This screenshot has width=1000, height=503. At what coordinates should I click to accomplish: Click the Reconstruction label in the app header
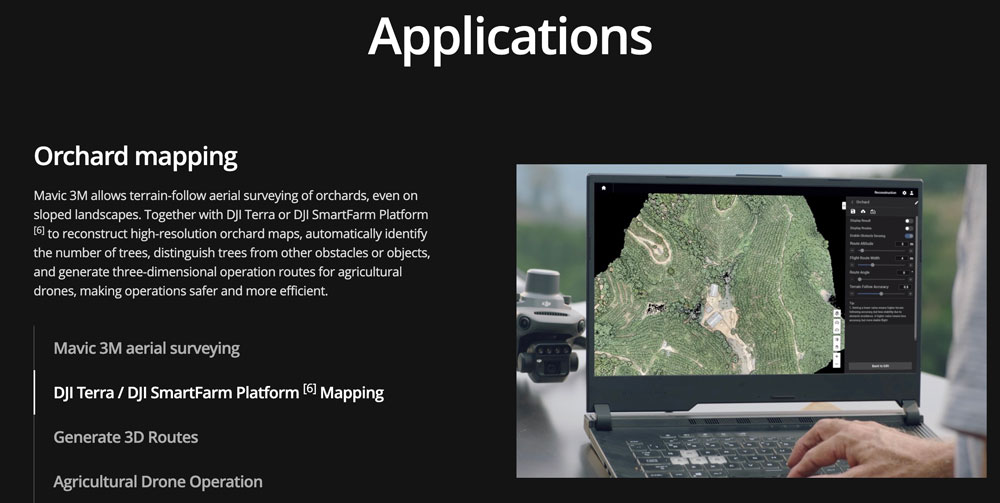pos(885,193)
